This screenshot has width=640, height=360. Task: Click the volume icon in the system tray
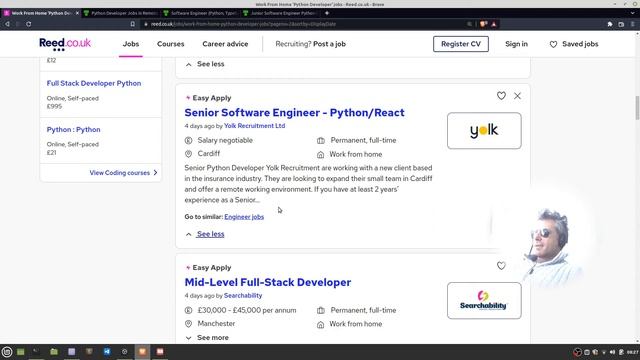[x=612, y=352]
